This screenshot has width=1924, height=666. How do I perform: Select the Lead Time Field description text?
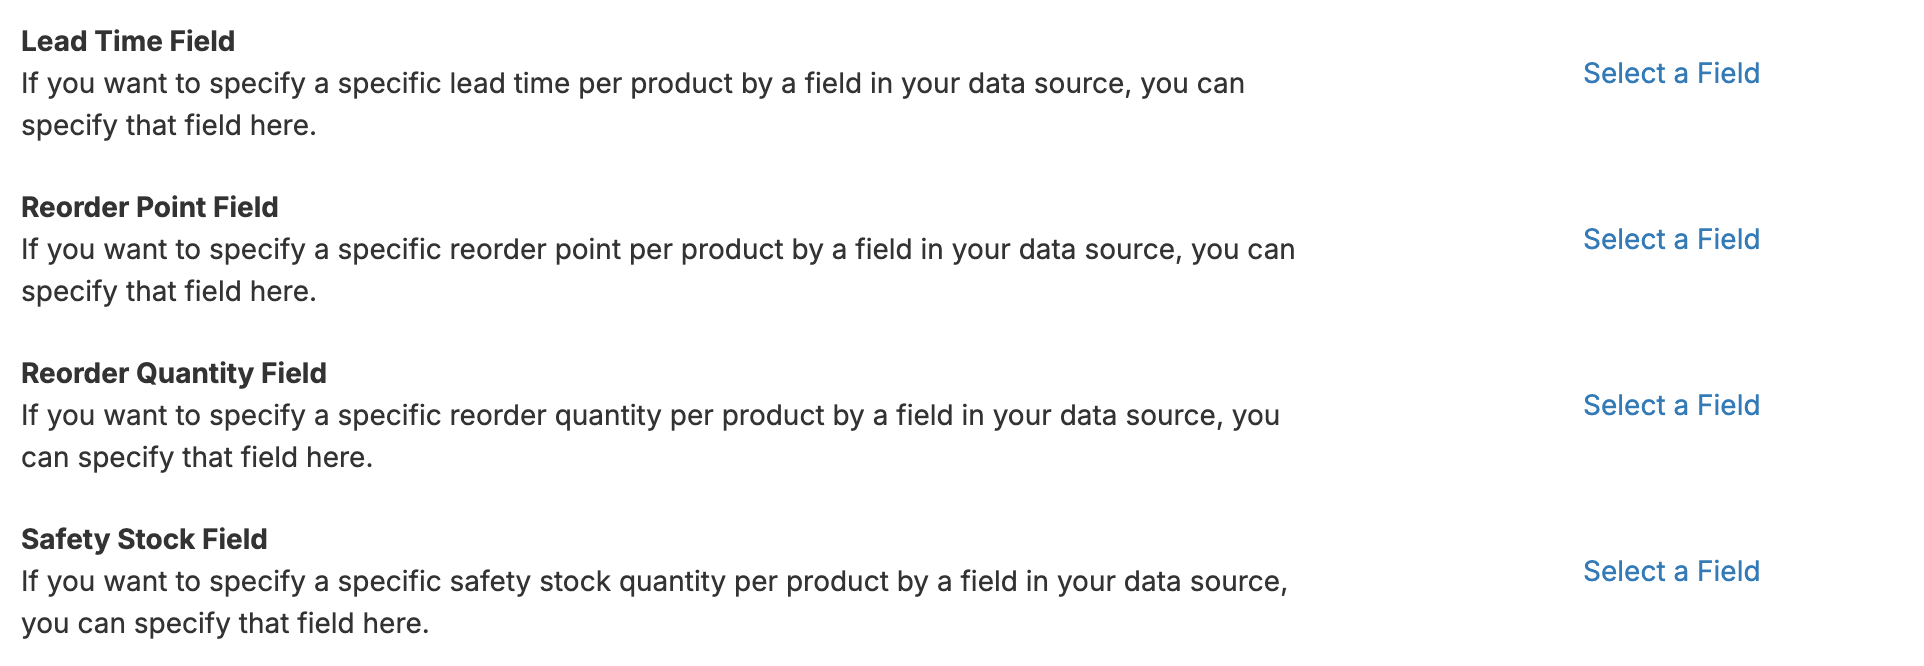[x=630, y=104]
